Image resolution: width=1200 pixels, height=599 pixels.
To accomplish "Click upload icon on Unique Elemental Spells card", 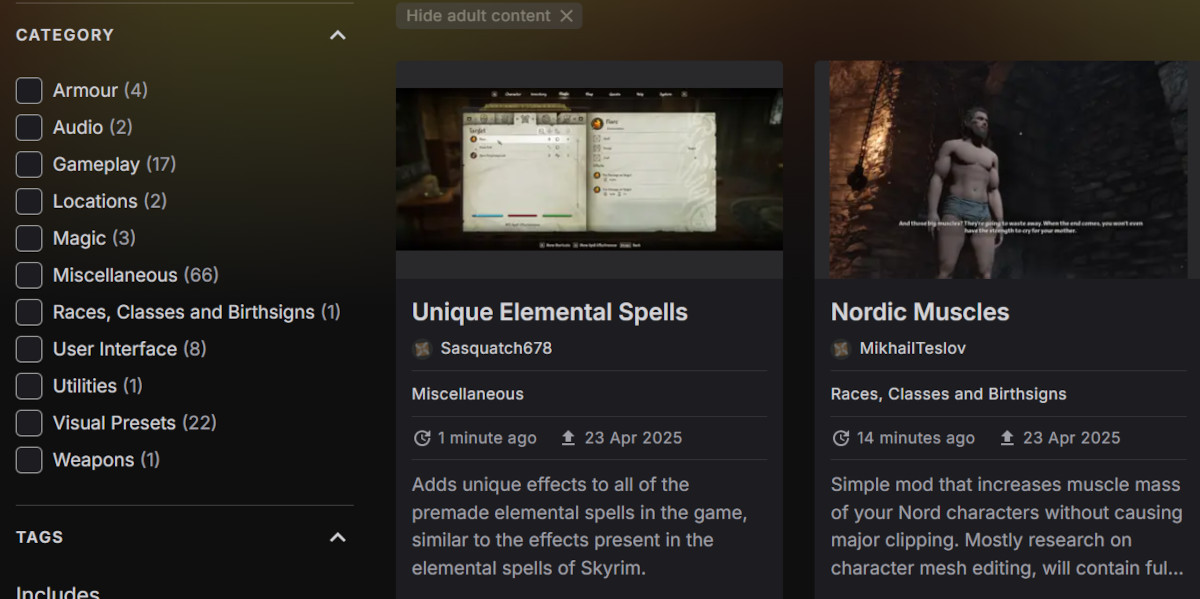I will (569, 438).
